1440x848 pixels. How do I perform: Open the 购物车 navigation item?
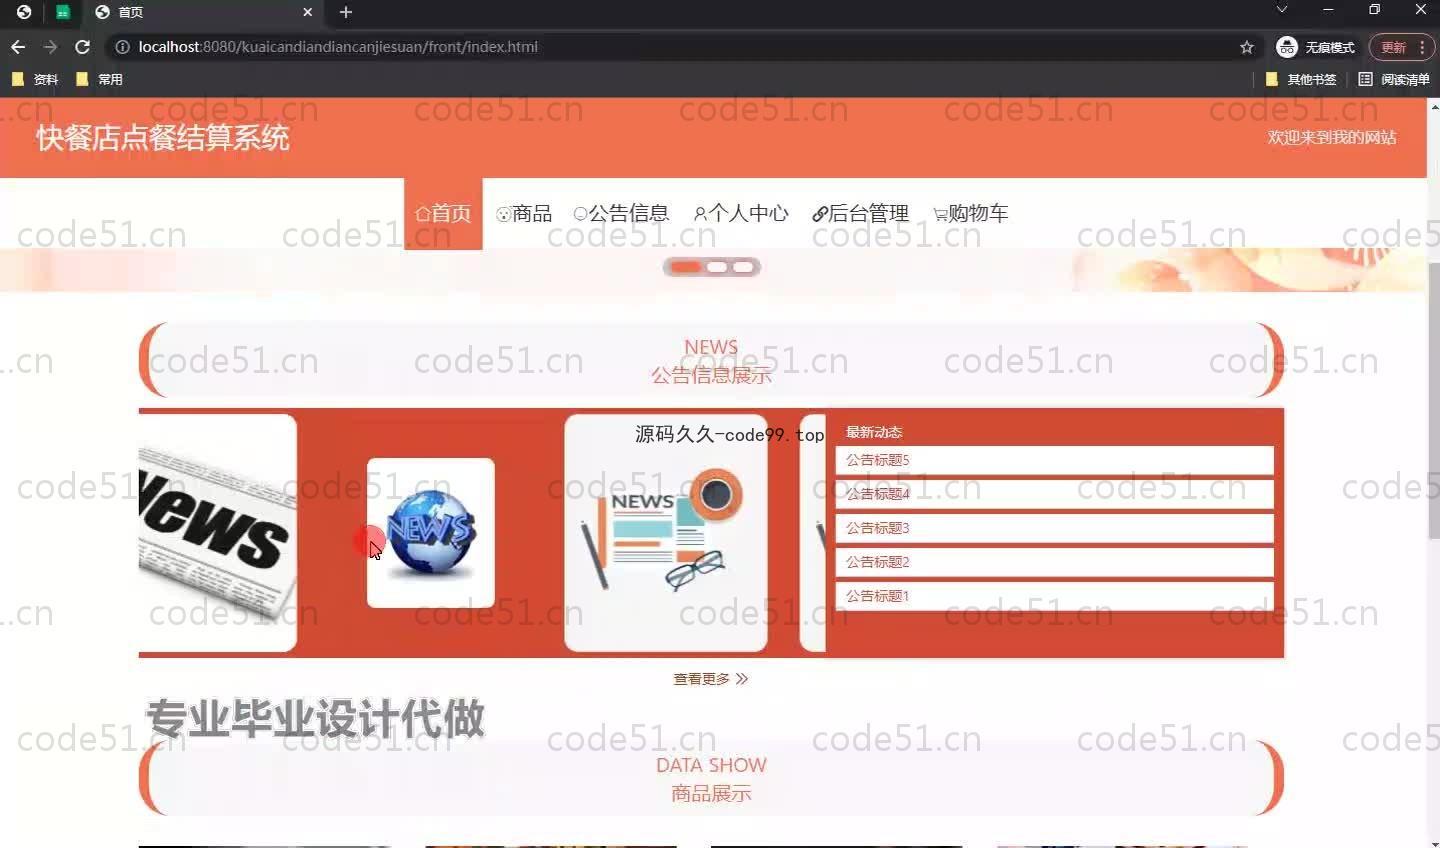coord(971,213)
